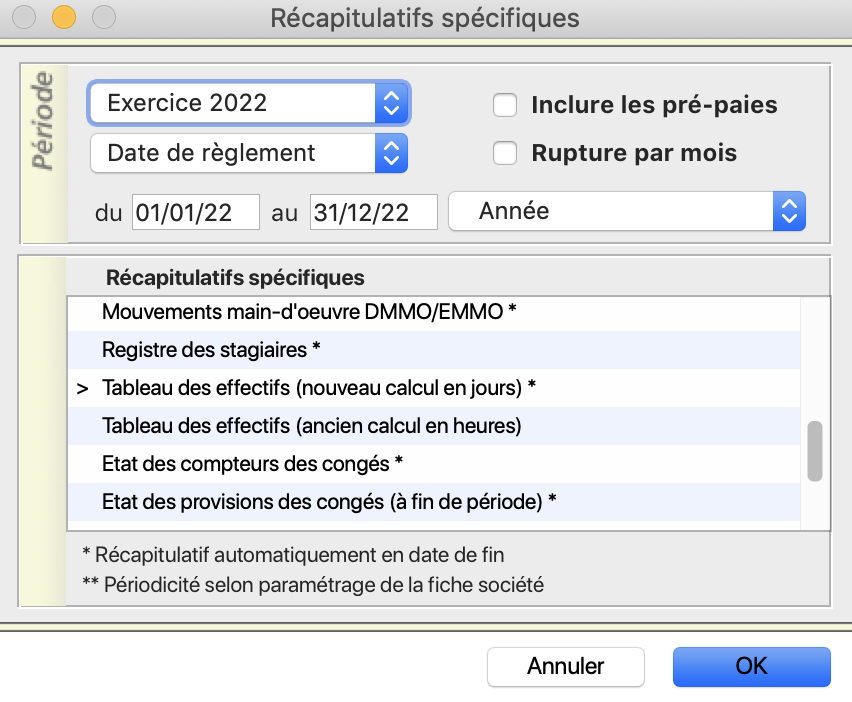Viewport: 852px width, 702px height.
Task: Select Tableau des effectifs (nouveau calcul en jours)
Action: point(434,388)
